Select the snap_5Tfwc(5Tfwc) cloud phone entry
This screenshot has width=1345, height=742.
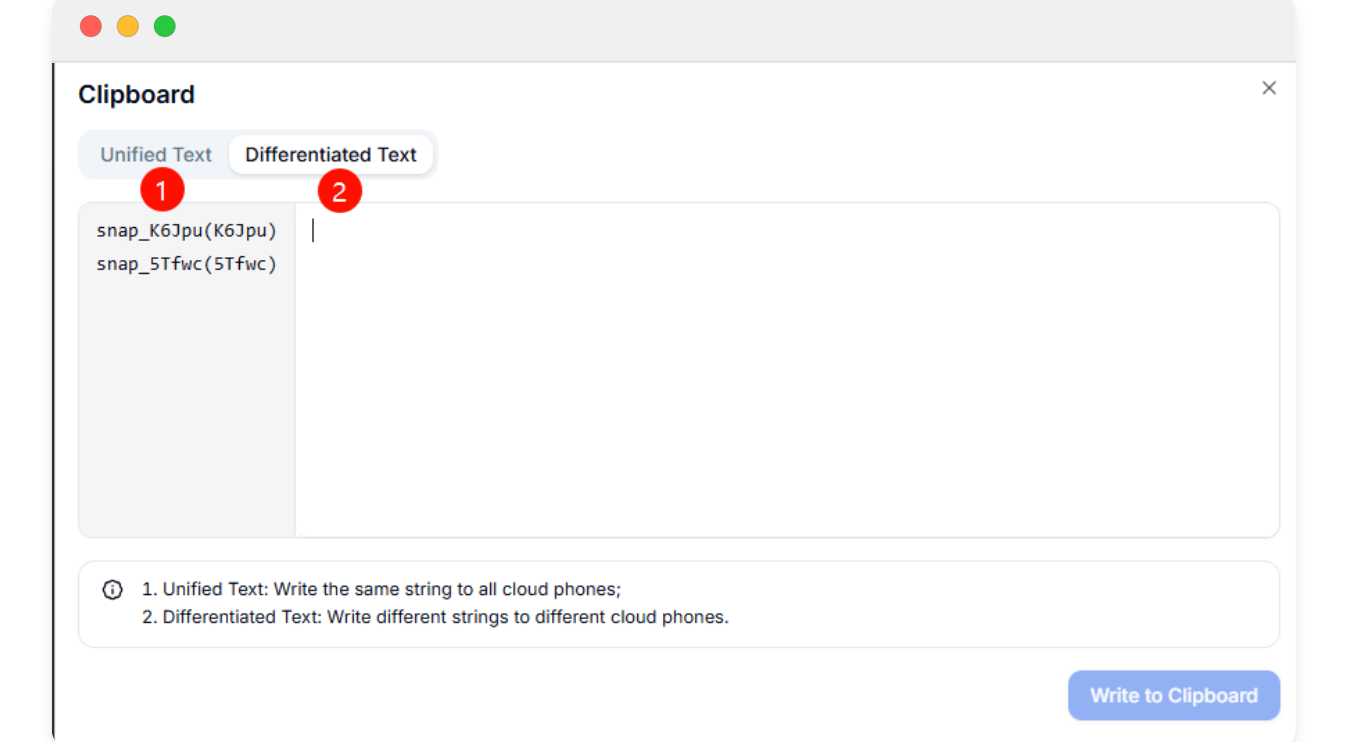(x=187, y=265)
